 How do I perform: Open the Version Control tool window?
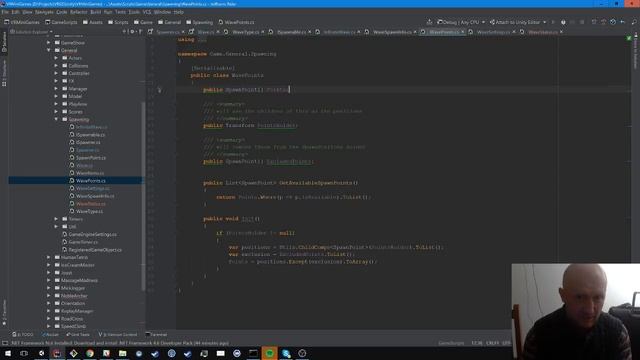[118, 334]
